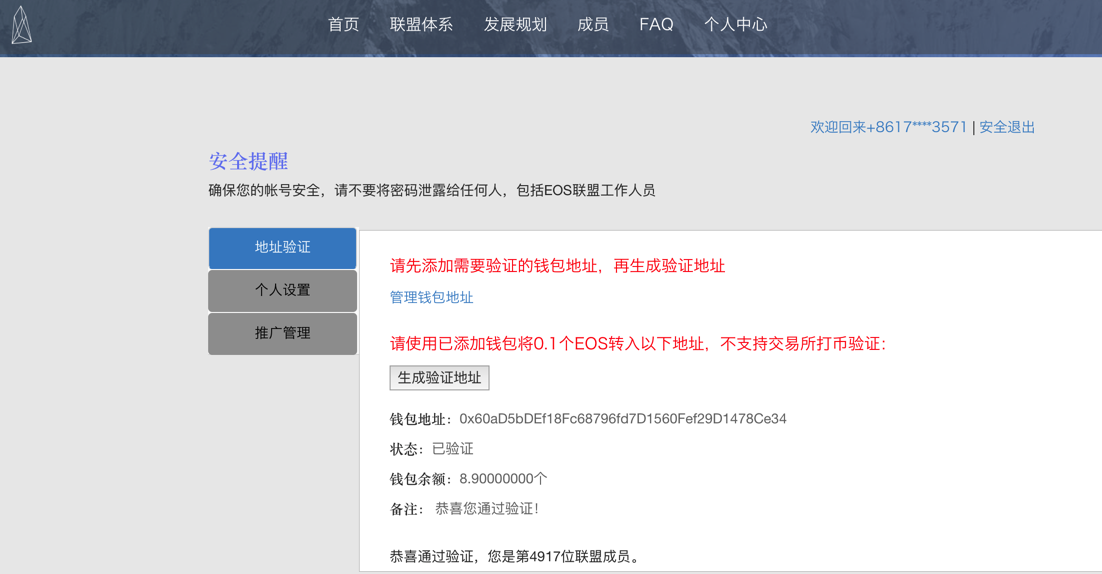
Task: Click the status value 已验证
Action: [x=453, y=449]
